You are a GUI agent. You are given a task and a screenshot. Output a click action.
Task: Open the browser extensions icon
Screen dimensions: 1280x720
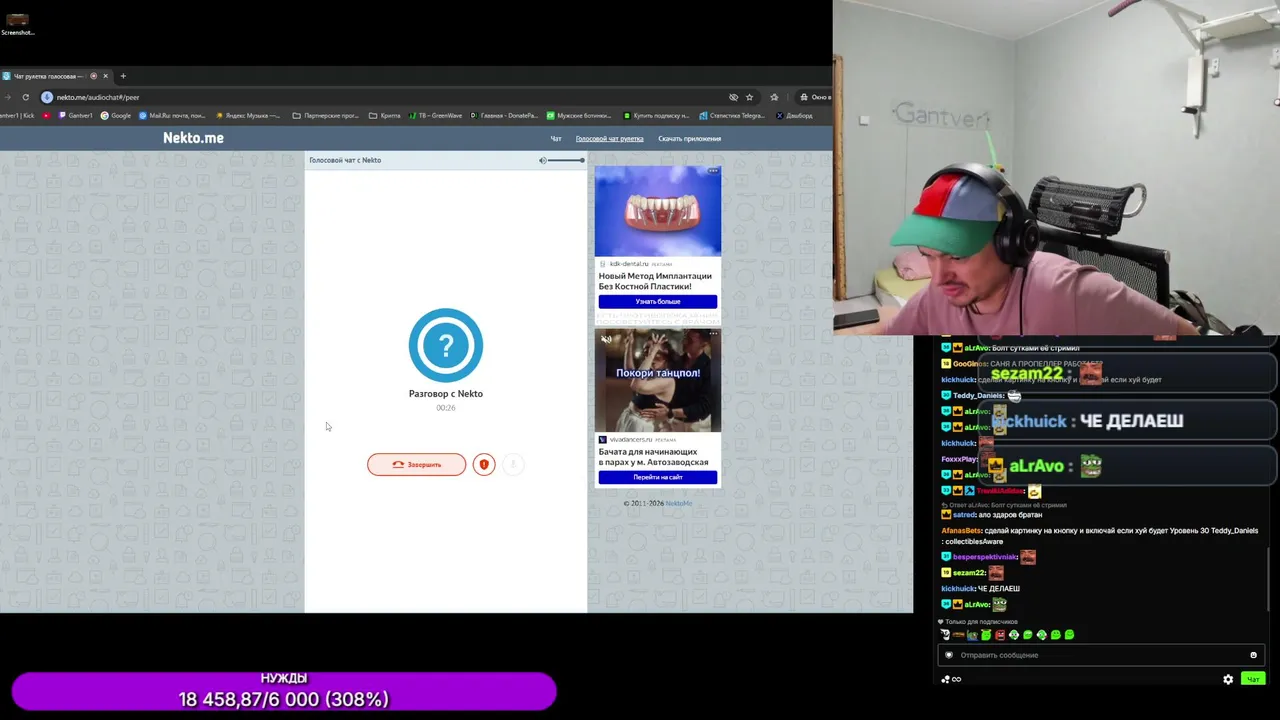tap(774, 97)
